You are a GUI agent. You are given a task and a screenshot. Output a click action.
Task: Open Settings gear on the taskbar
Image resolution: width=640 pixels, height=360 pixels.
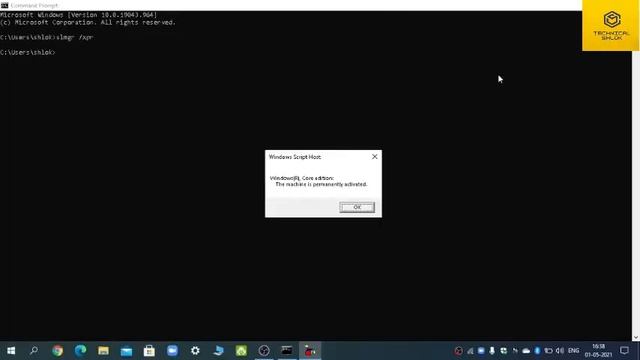[195, 351]
